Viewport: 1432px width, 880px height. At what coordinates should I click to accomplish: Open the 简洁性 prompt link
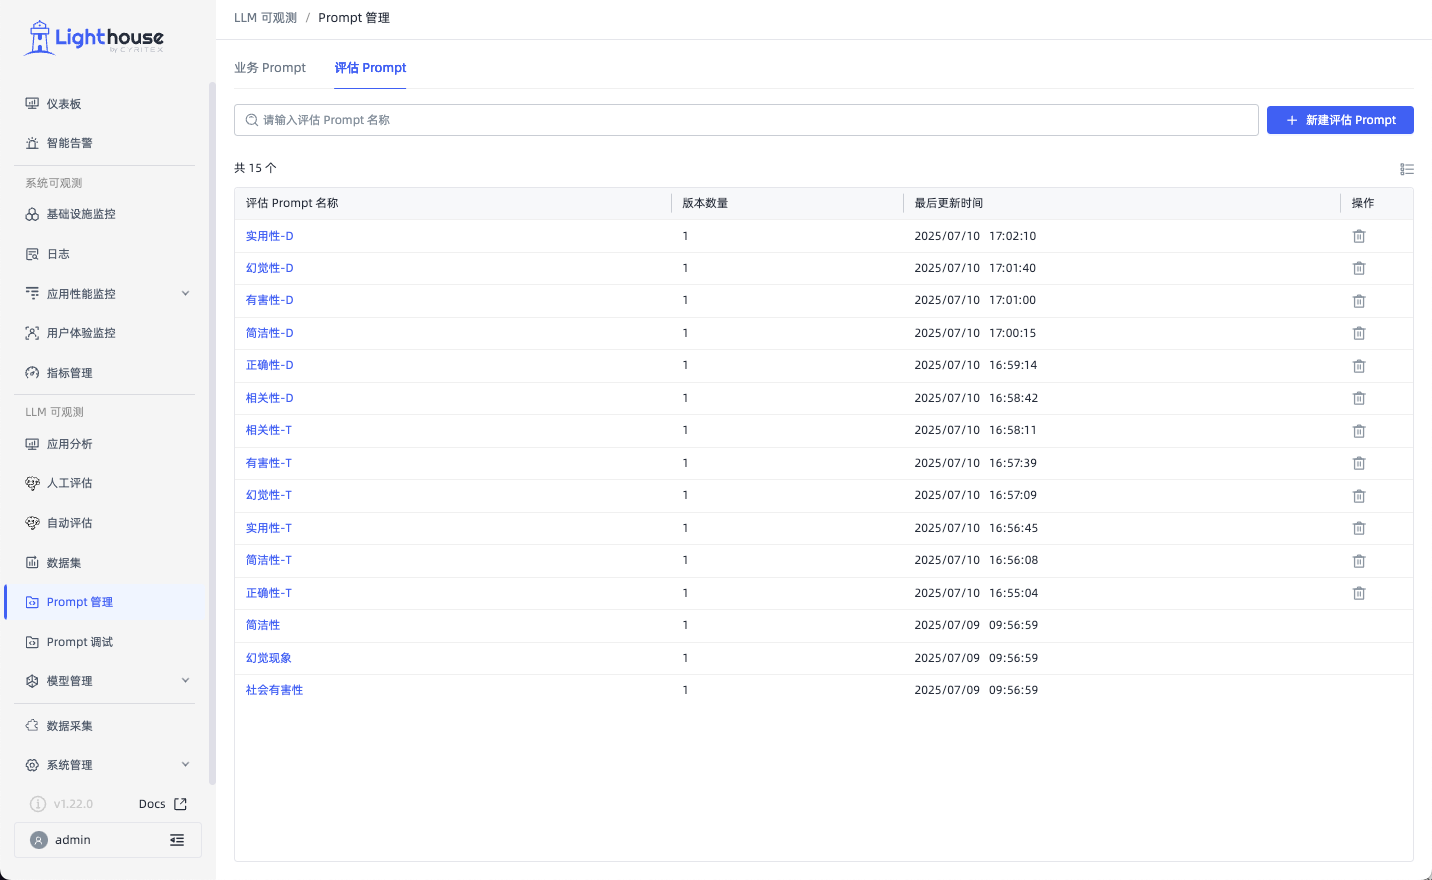click(x=263, y=625)
